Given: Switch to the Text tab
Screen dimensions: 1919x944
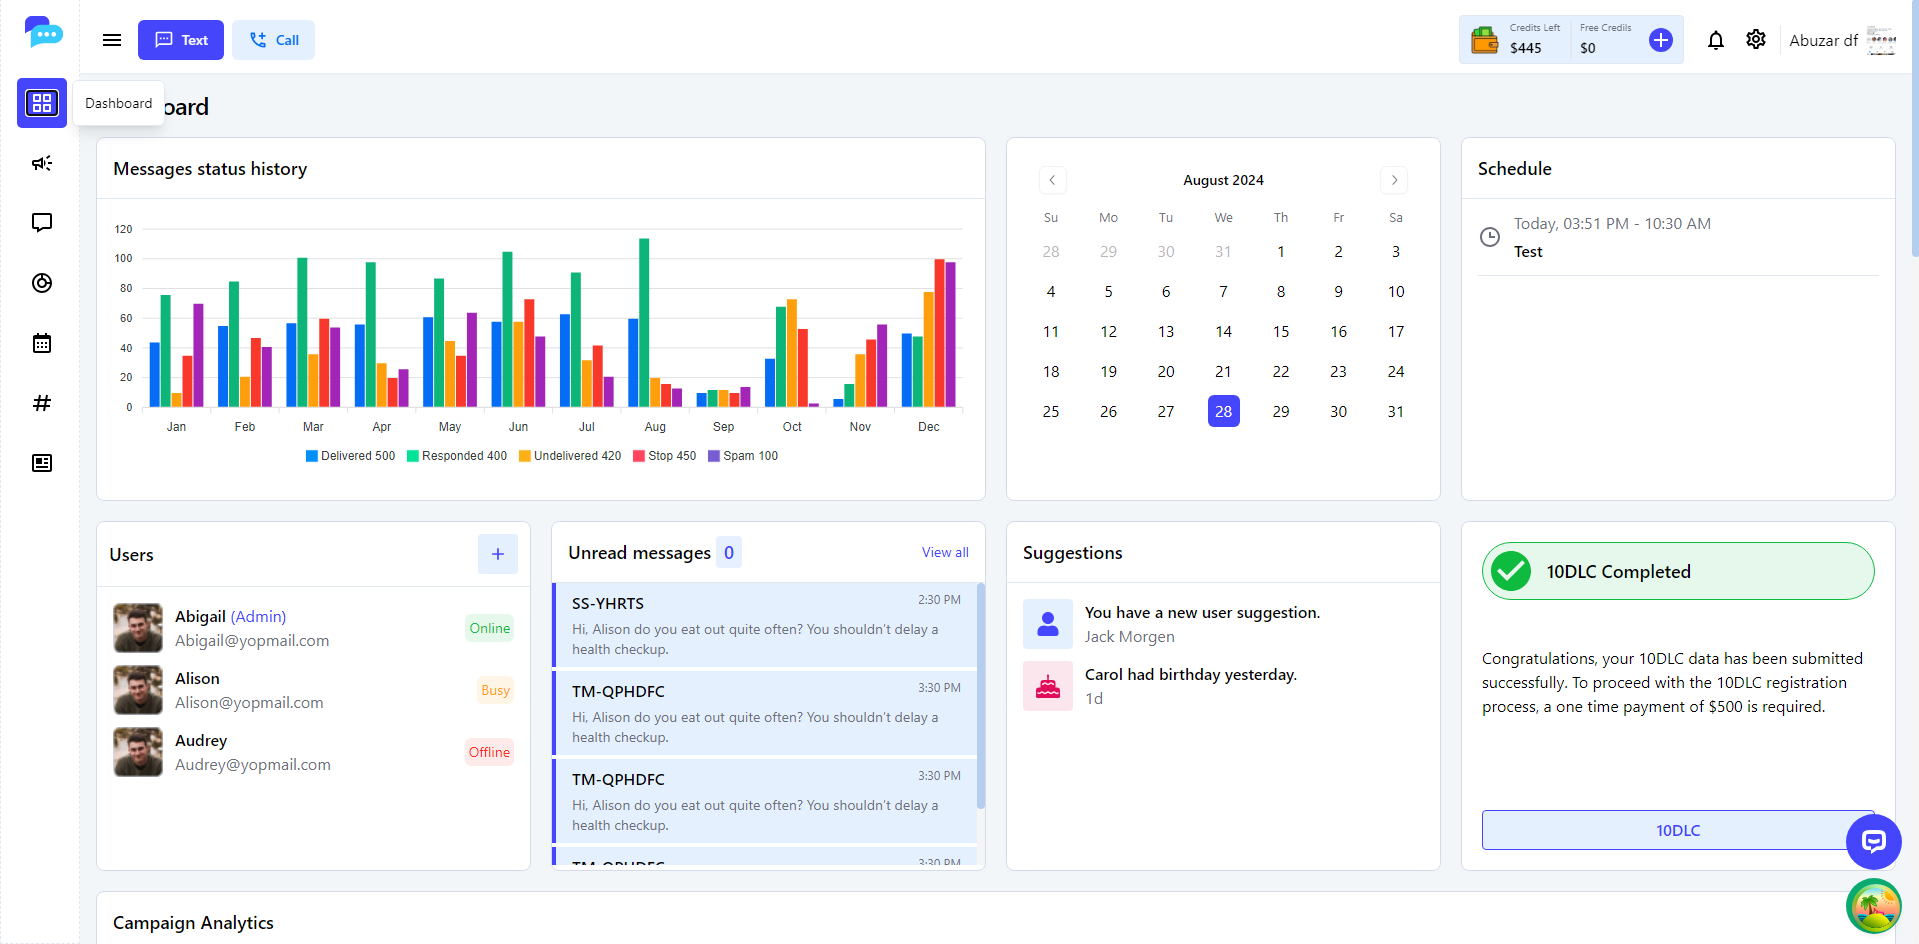Looking at the screenshot, I should pyautogui.click(x=180, y=40).
